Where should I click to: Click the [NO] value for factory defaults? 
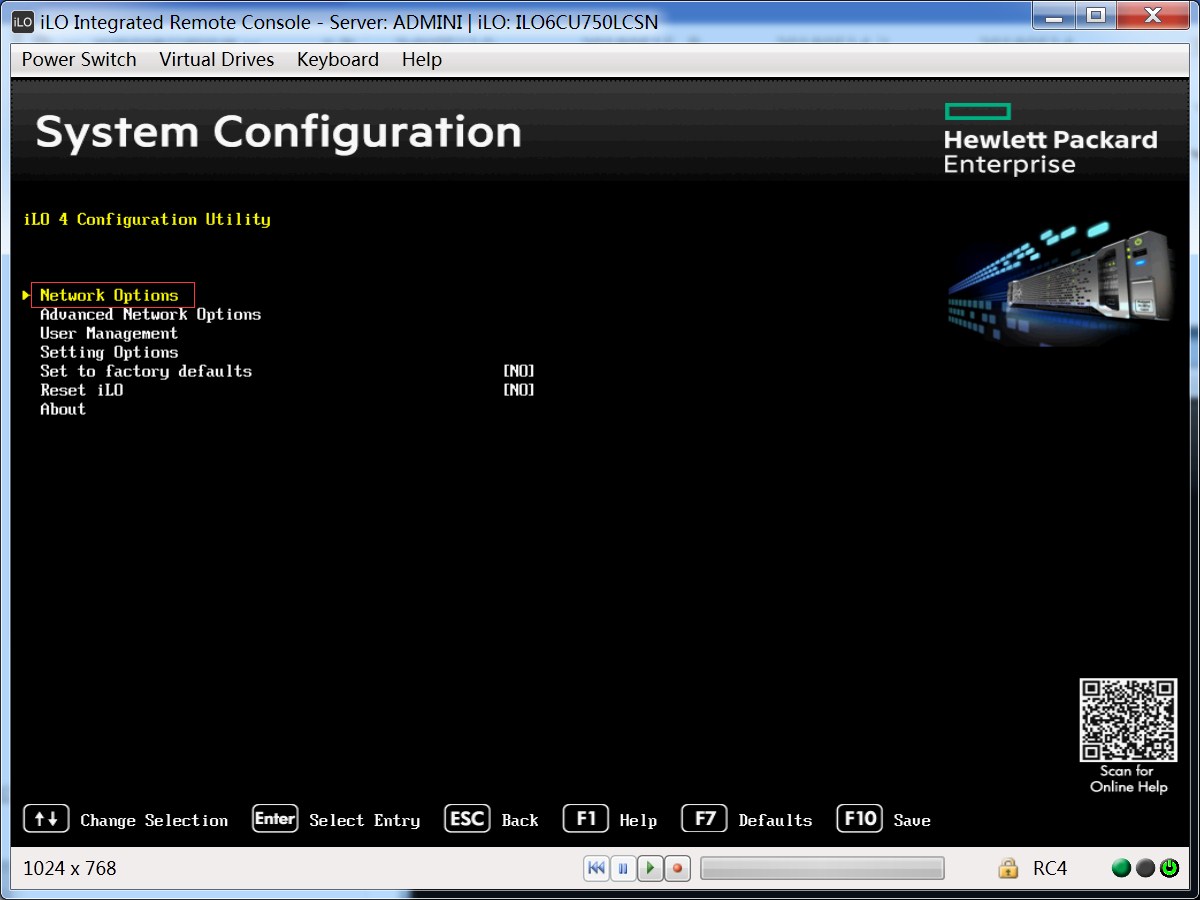(x=519, y=371)
